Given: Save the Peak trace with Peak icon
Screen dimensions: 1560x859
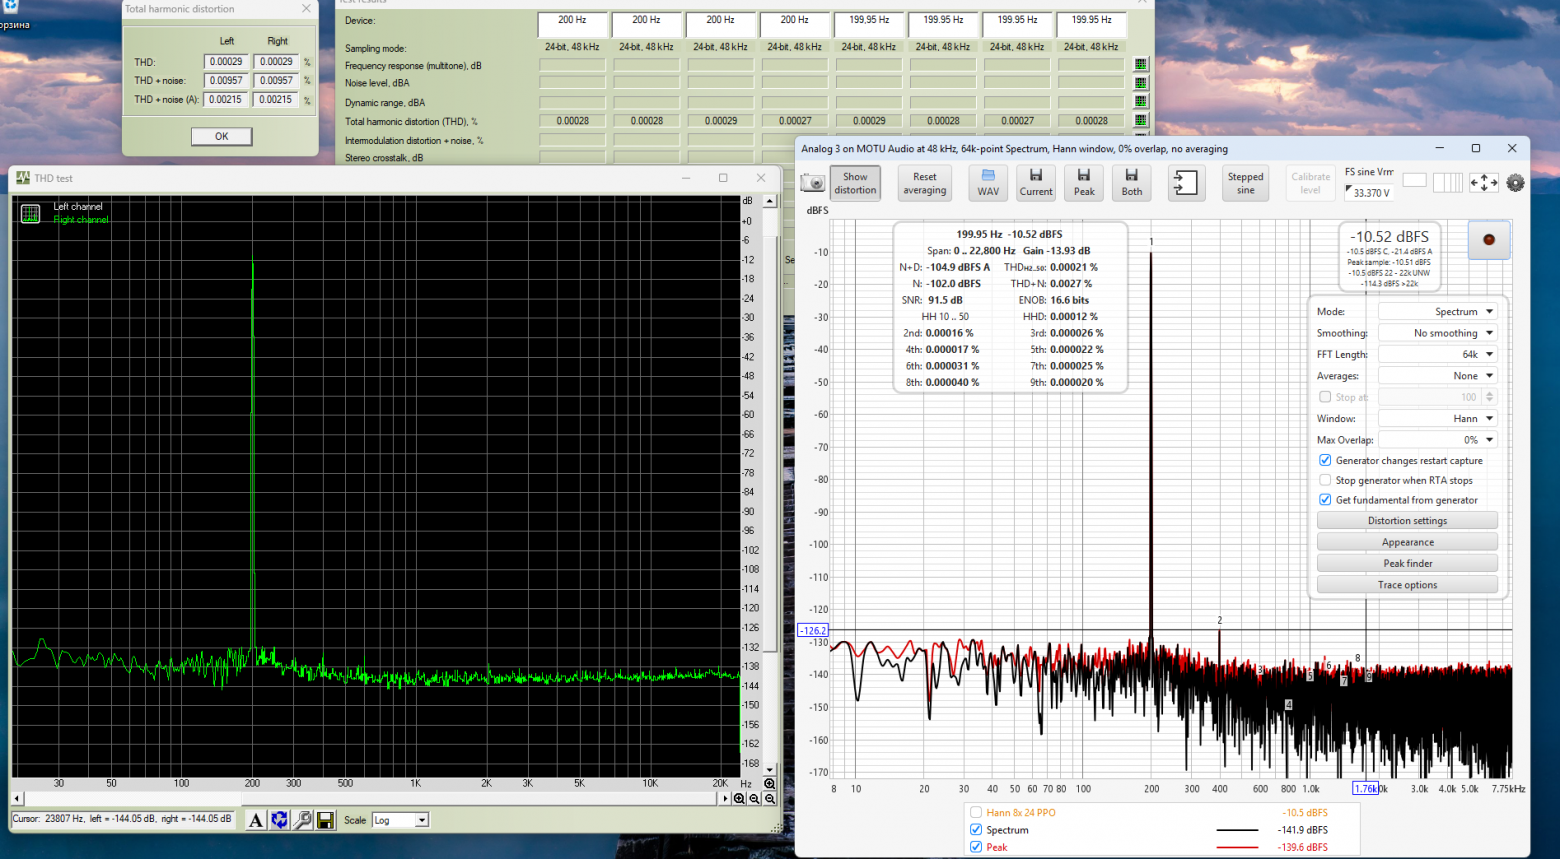Looking at the screenshot, I should tap(1084, 183).
